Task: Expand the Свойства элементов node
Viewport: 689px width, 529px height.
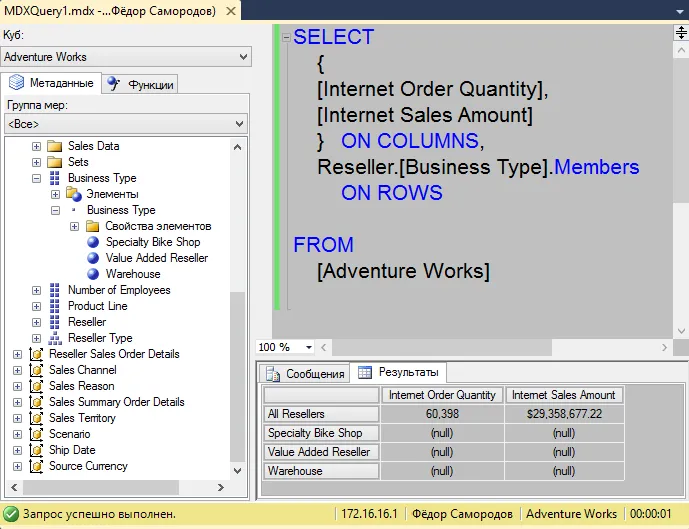Action: 74,226
